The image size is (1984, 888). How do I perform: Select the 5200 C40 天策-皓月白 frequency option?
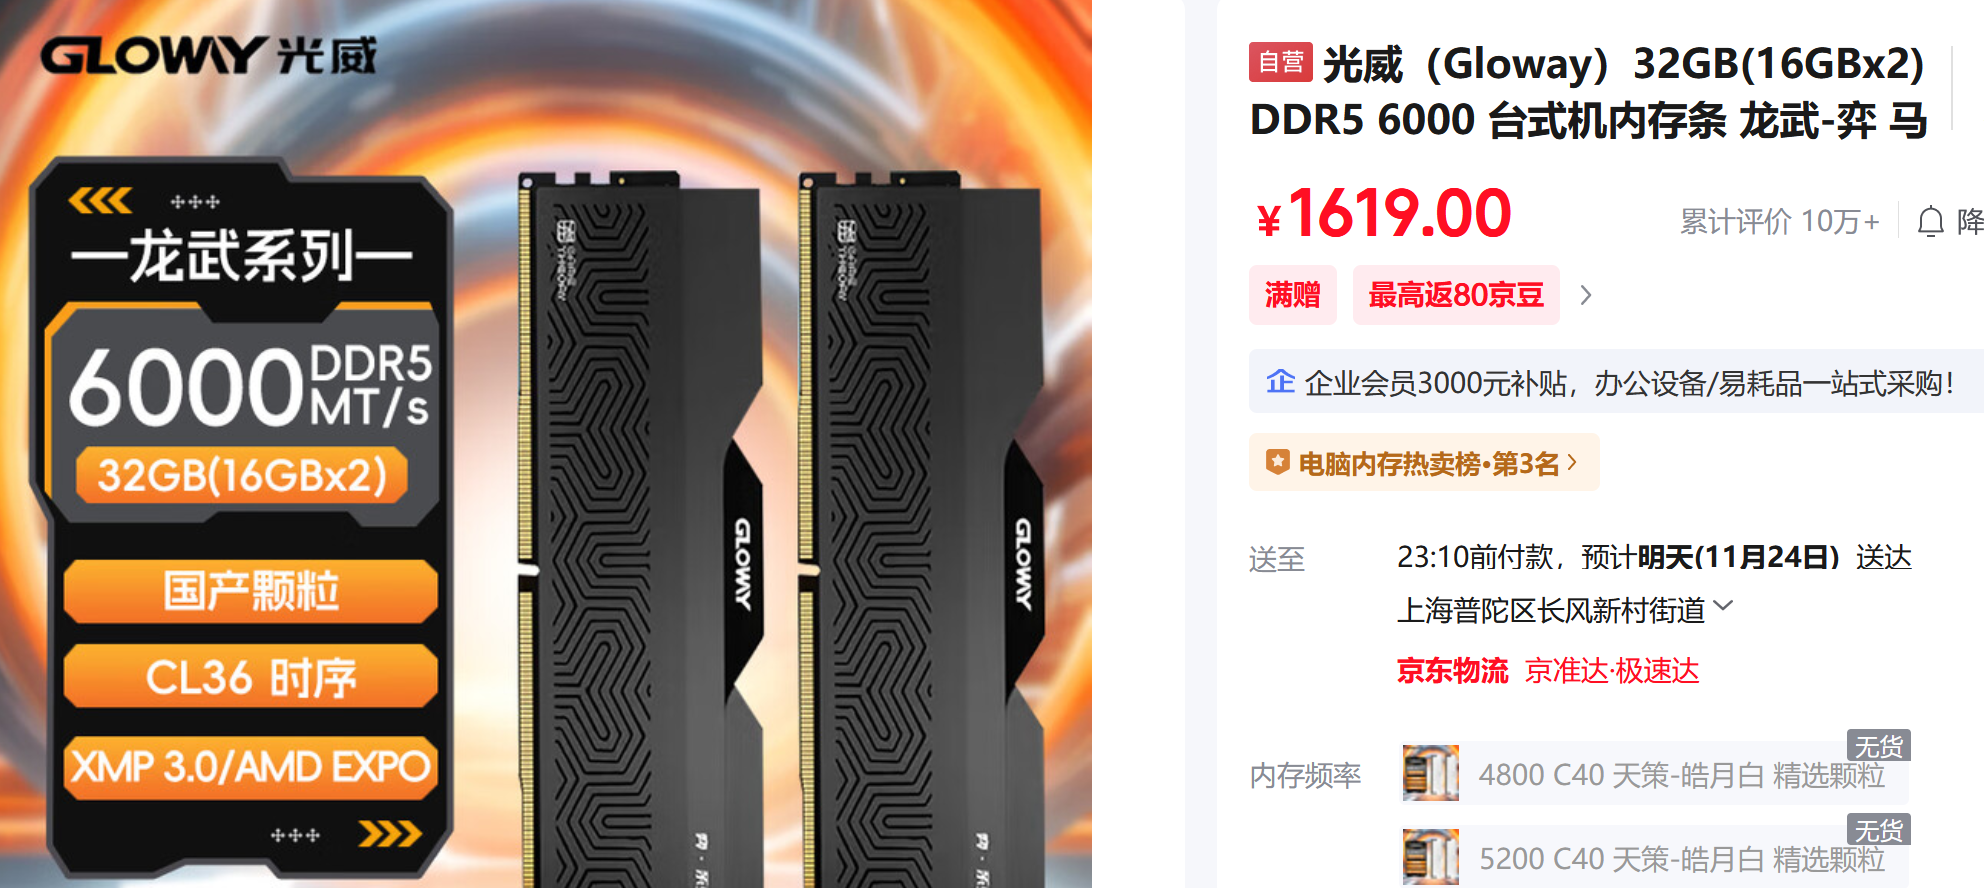(x=1654, y=857)
